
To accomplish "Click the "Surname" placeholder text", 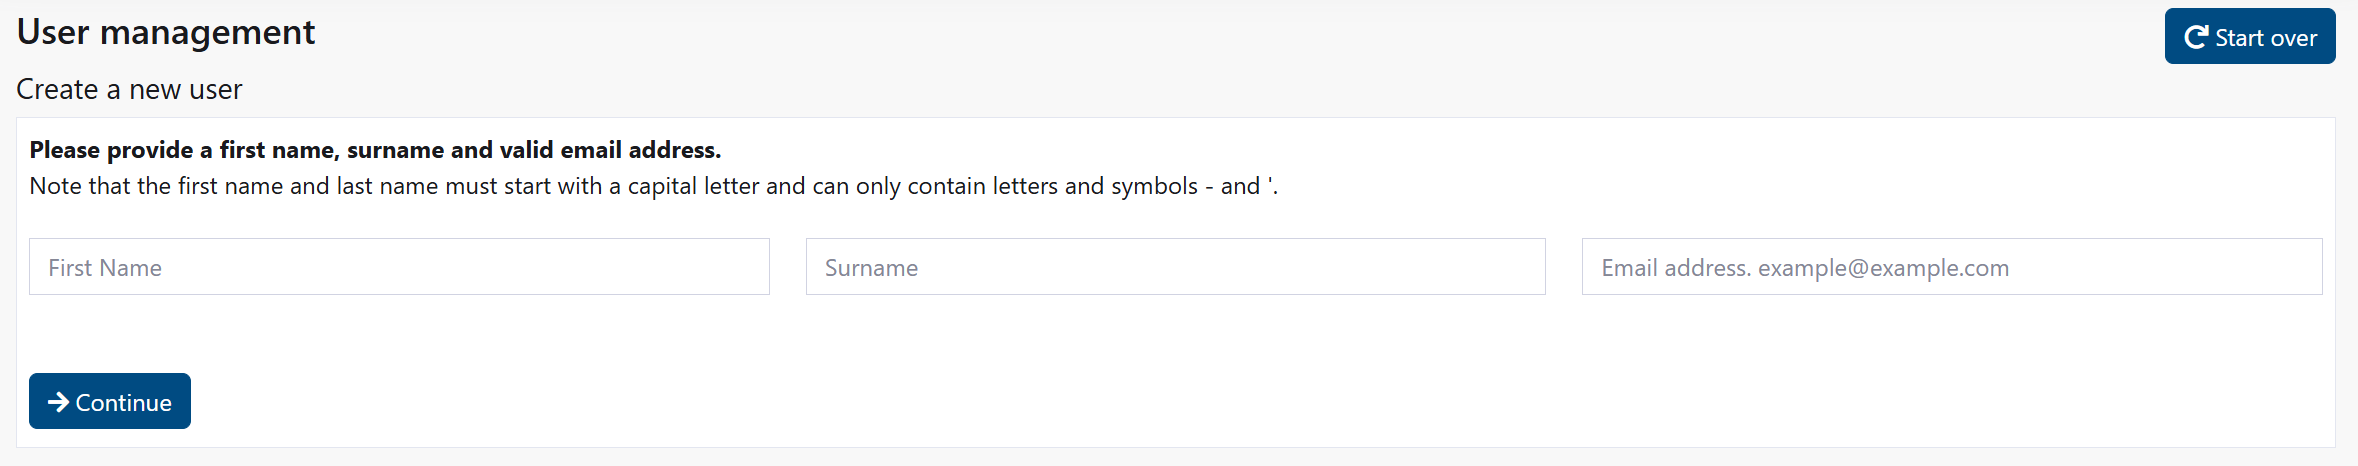I will click(x=871, y=268).
